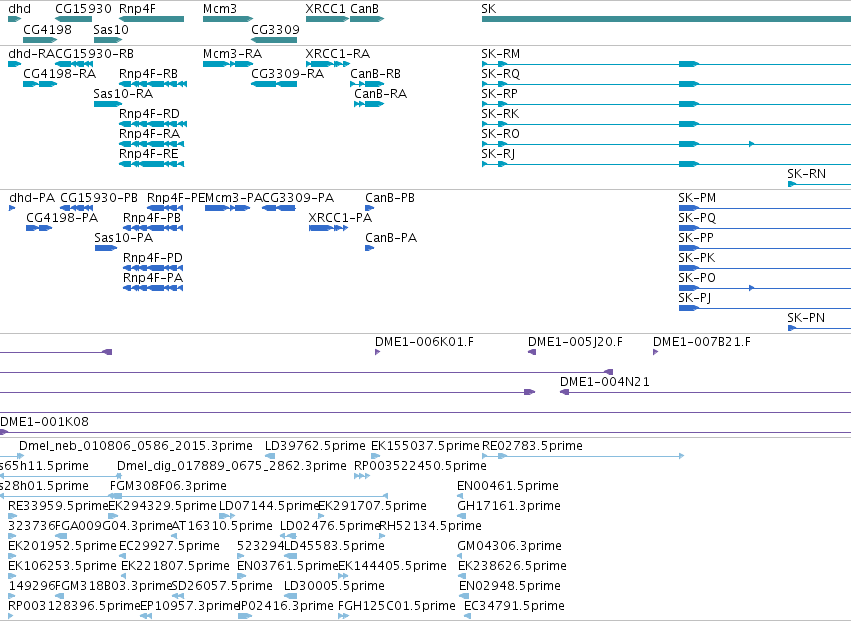Select protein SK-PJ label
The height and width of the screenshot is (621, 851).
[695, 299]
